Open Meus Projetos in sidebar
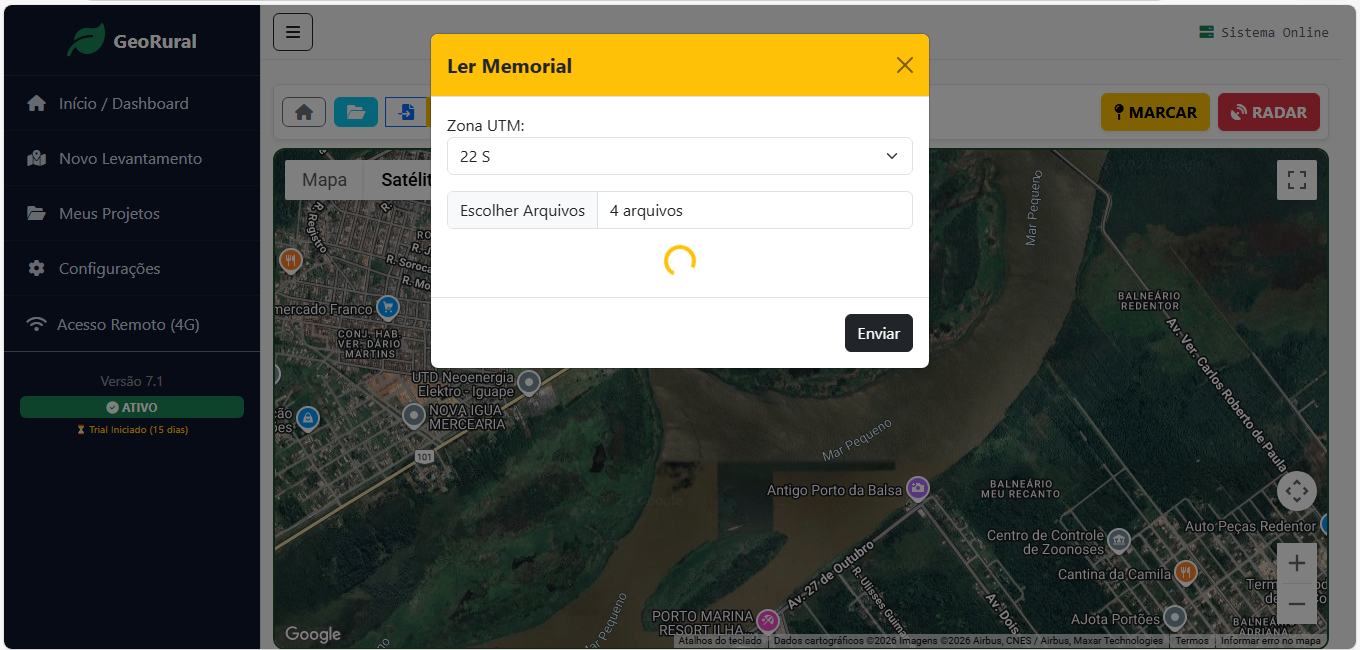Viewport: 1360px width, 650px height. [x=109, y=214]
